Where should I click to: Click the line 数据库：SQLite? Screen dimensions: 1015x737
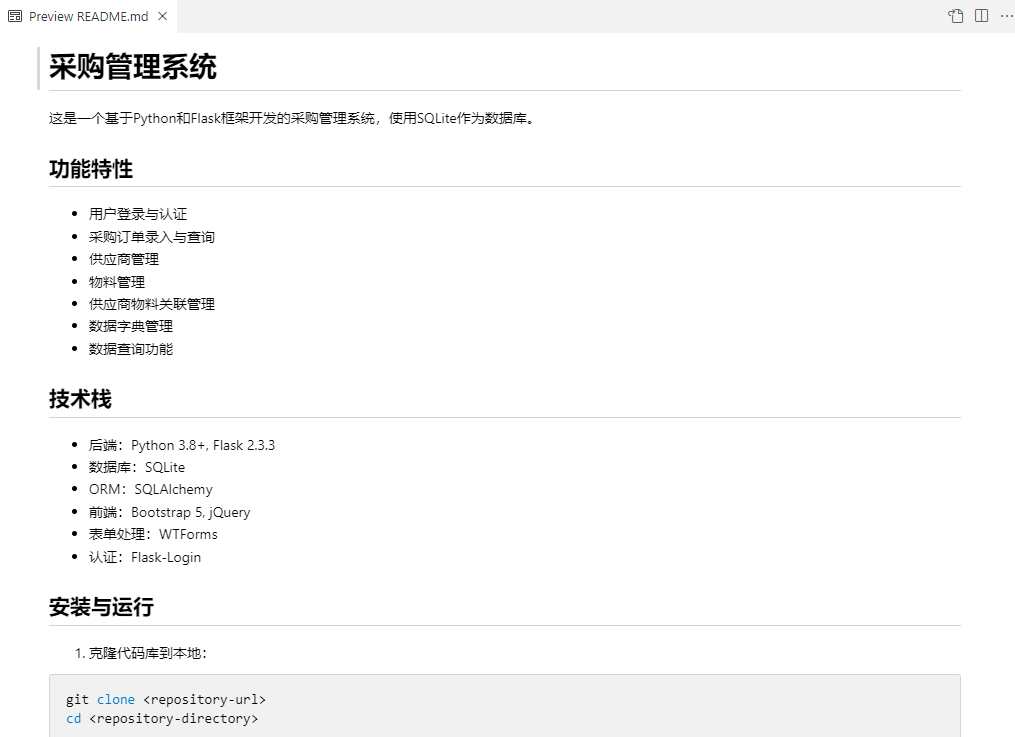(137, 467)
